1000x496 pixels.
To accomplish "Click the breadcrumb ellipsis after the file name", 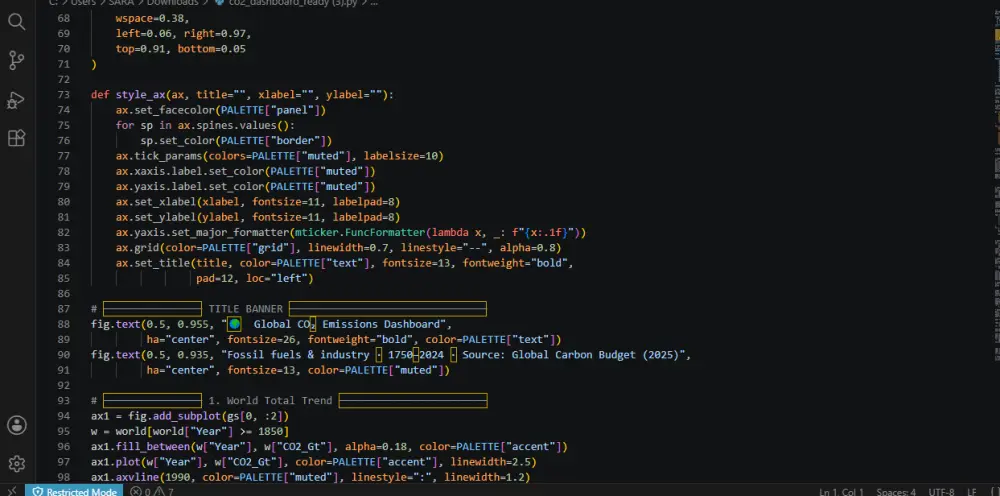I will [374, 3].
